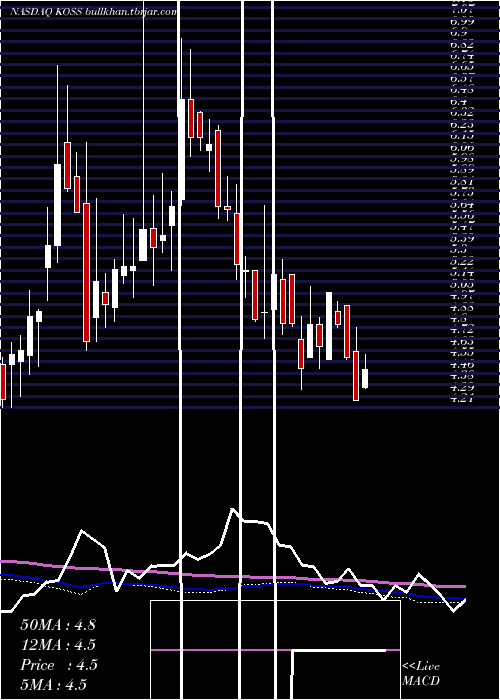Screen dimensions: 500x700
Task: Click the 4.29 price axis label
Action: (x=462, y=388)
